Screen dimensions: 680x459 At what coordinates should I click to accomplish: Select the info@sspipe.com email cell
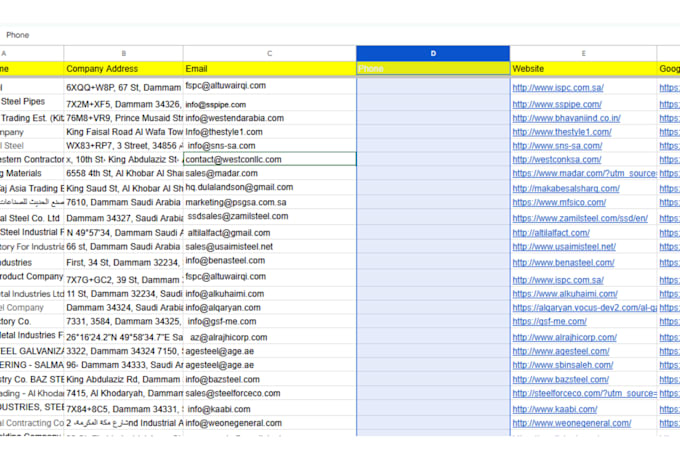click(269, 104)
